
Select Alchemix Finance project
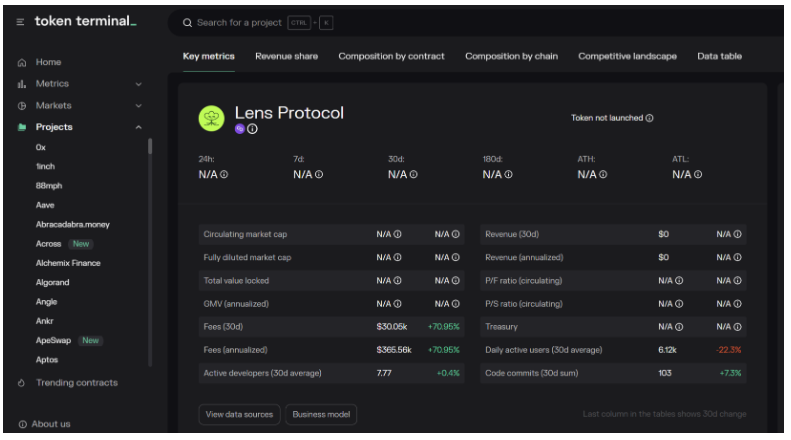(x=68, y=263)
